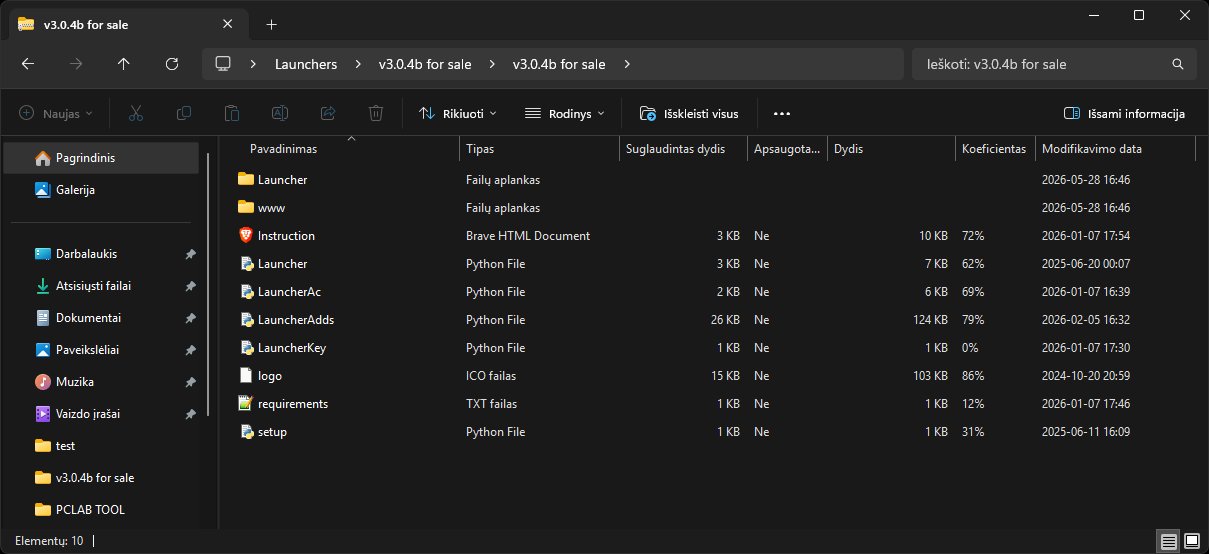
Task: Click the sidebar vertical scrollbar
Action: (x=208, y=285)
